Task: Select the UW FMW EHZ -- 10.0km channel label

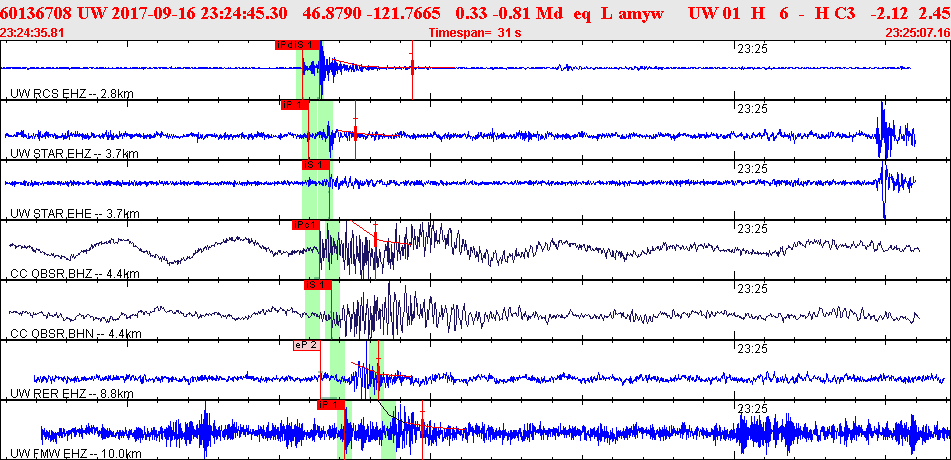Action: [76, 454]
